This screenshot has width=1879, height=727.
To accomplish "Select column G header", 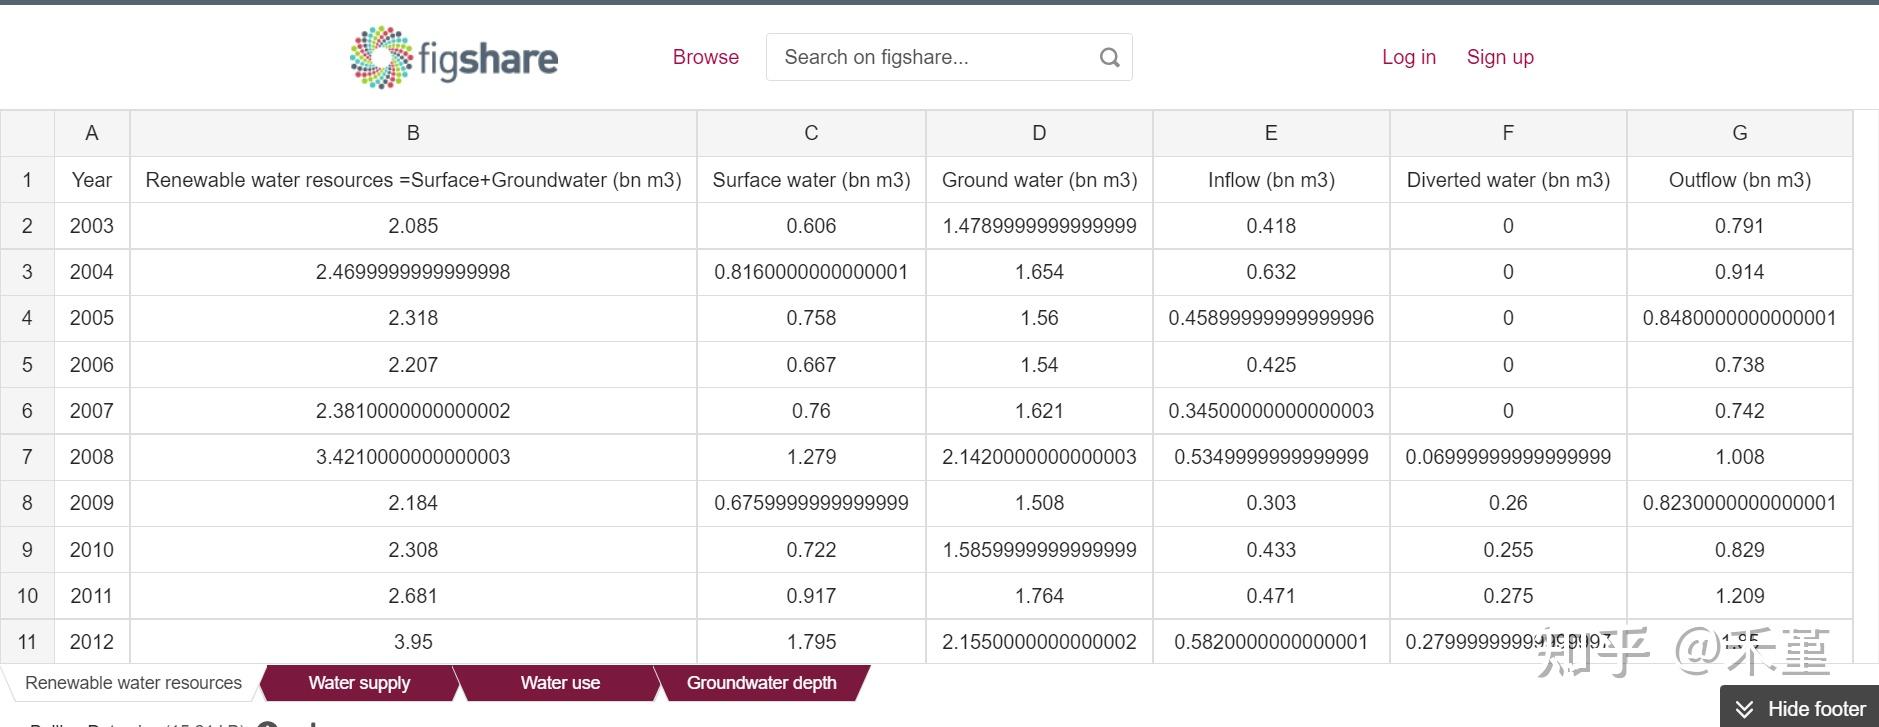I will coord(1739,133).
